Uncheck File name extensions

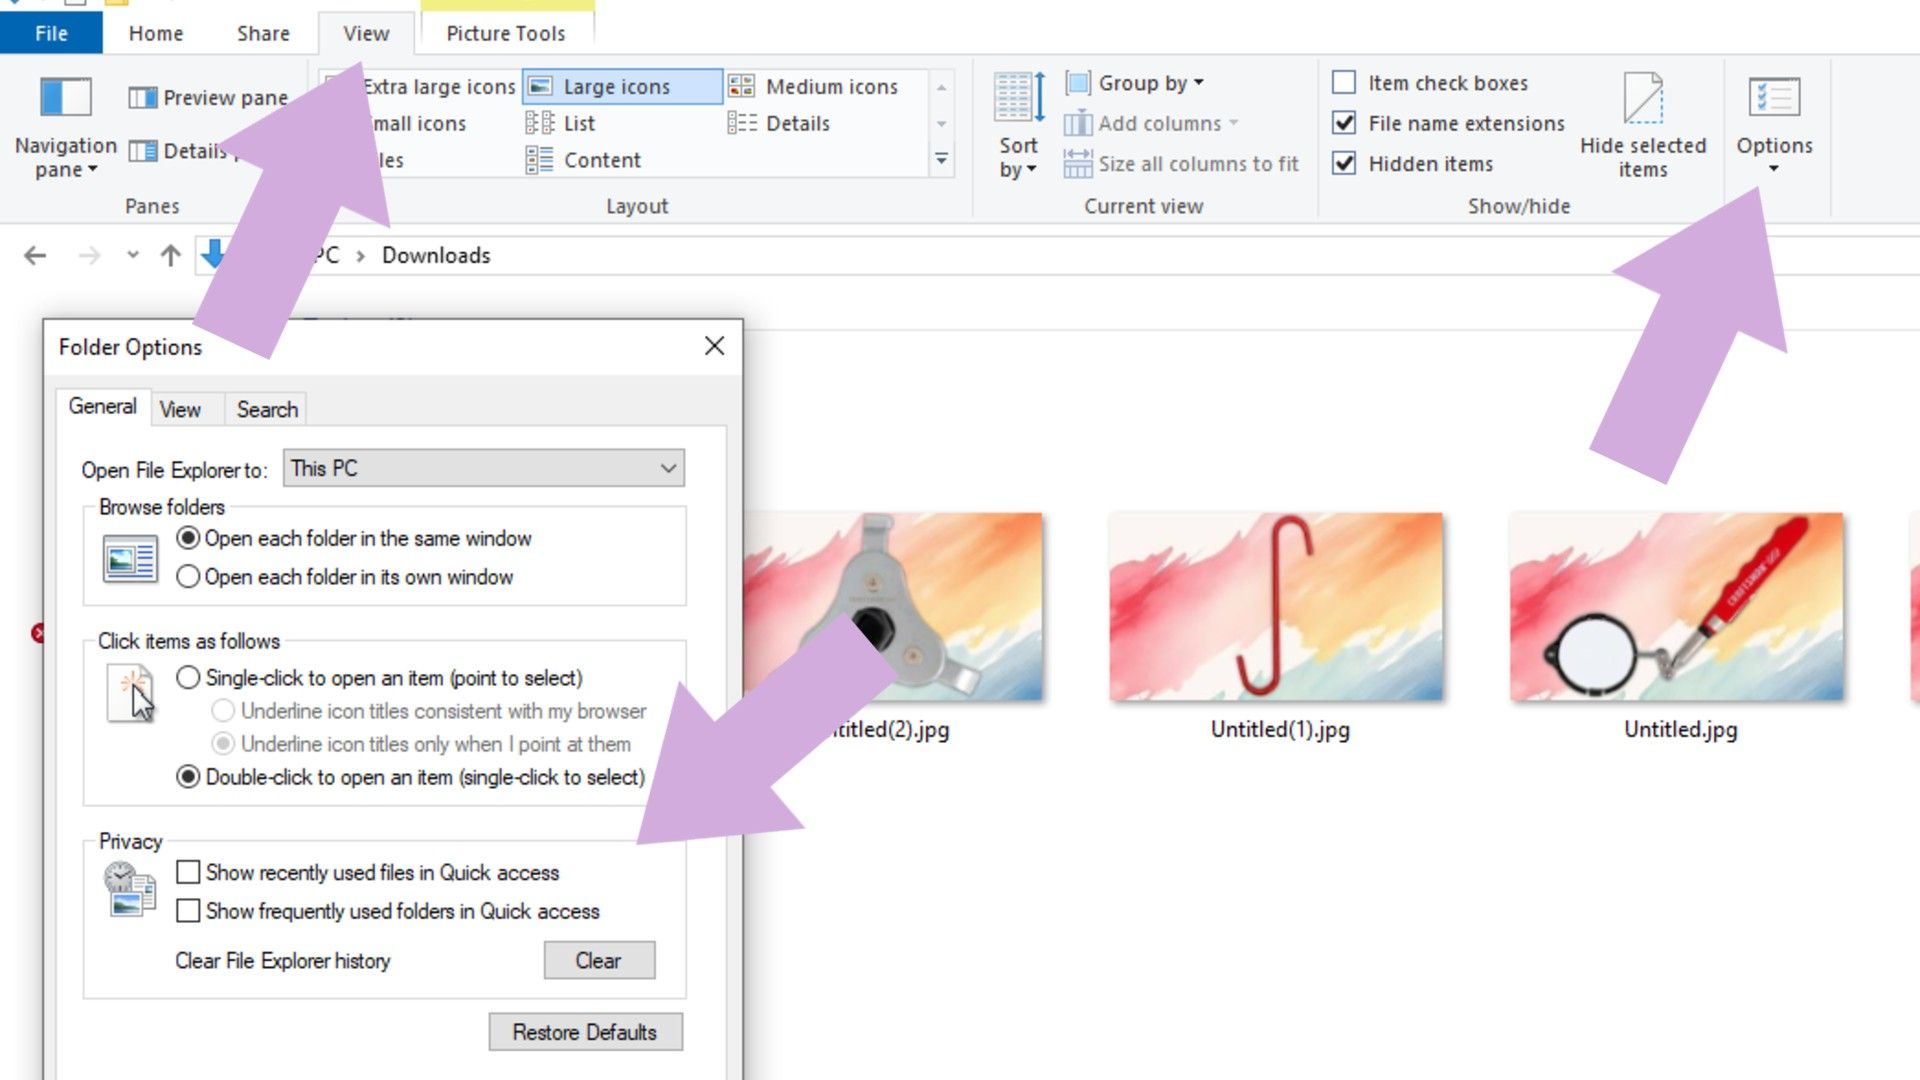coord(1344,123)
